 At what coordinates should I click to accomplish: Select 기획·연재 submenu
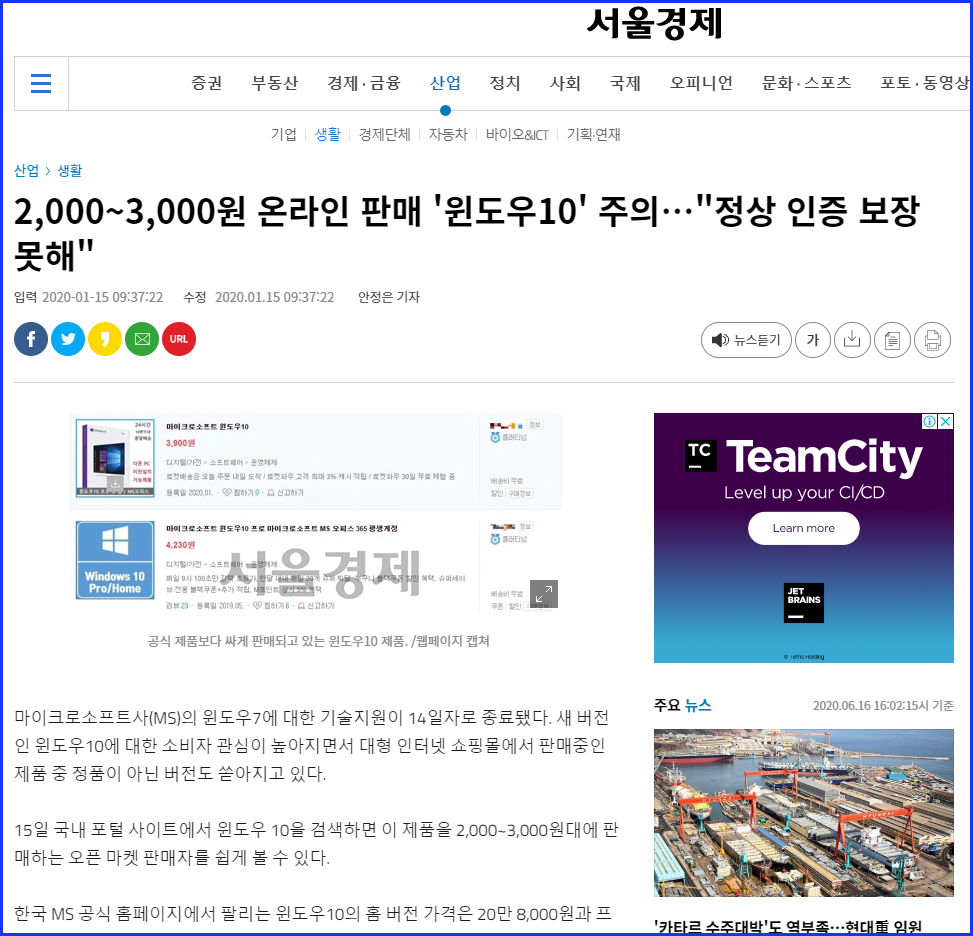click(x=593, y=135)
